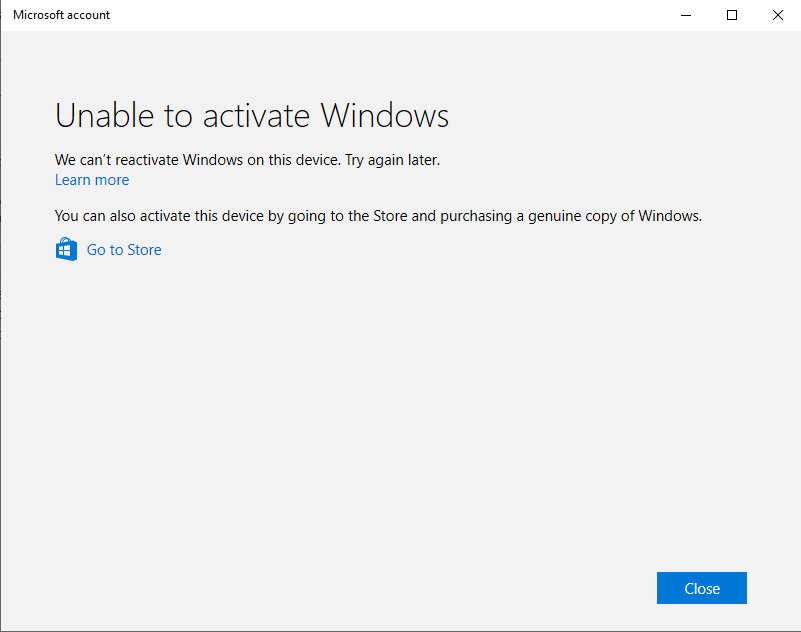The height and width of the screenshot is (632, 801).
Task: Minimize the Microsoft account window
Action: point(686,15)
